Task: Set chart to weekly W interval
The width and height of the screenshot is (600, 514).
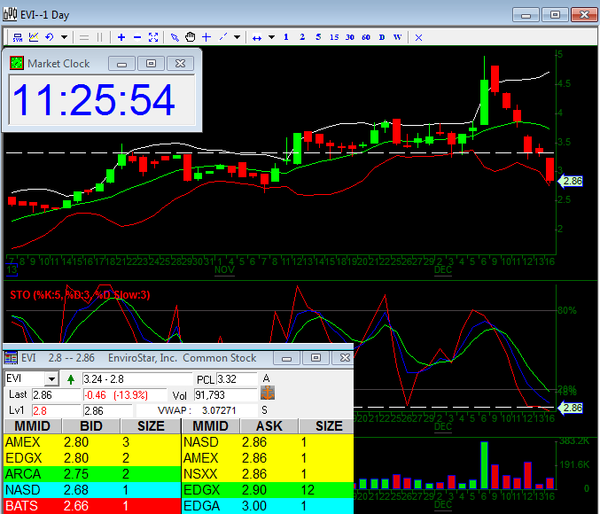Action: [x=397, y=37]
